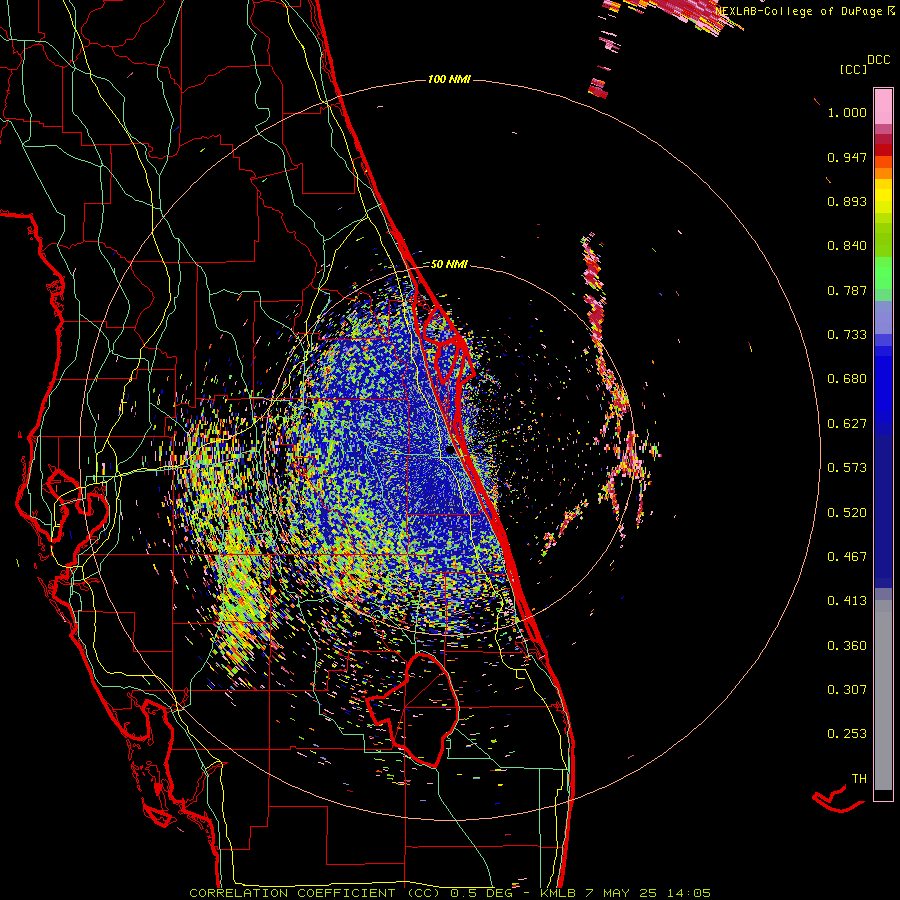Select the 1.000 legend value
The width and height of the screenshot is (900, 900).
coord(847,112)
